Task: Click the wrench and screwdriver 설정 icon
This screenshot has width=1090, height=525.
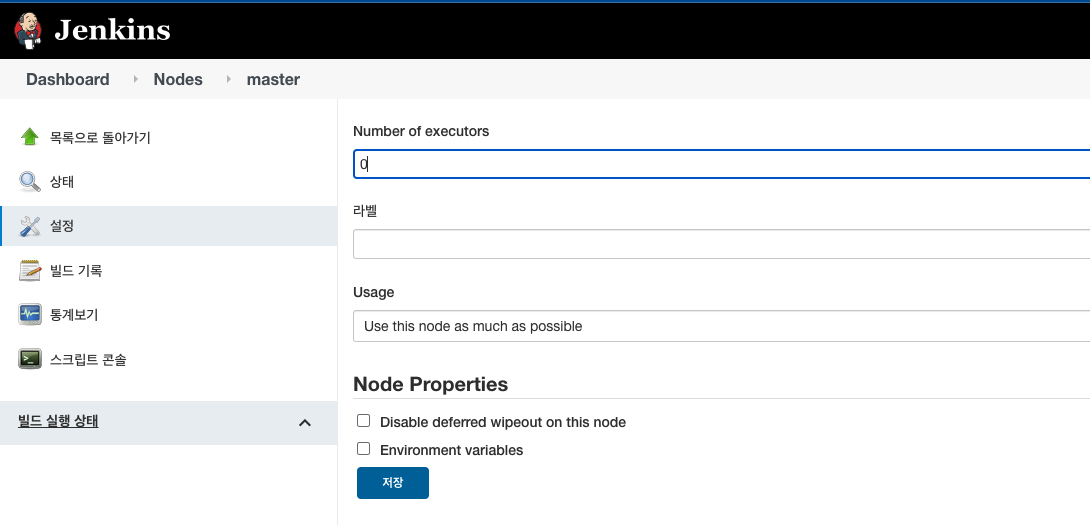Action: click(x=29, y=226)
